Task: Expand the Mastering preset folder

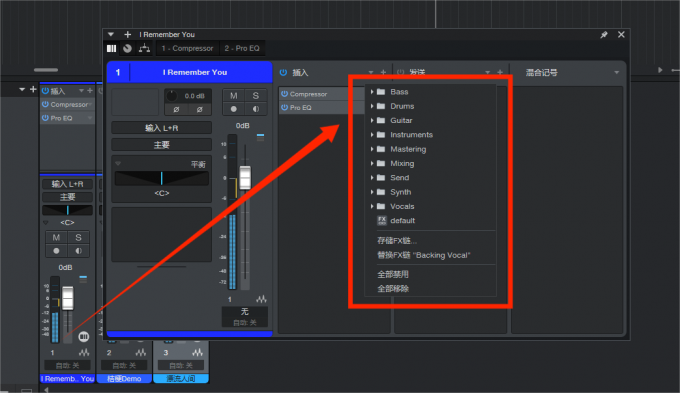Action: pyautogui.click(x=372, y=149)
